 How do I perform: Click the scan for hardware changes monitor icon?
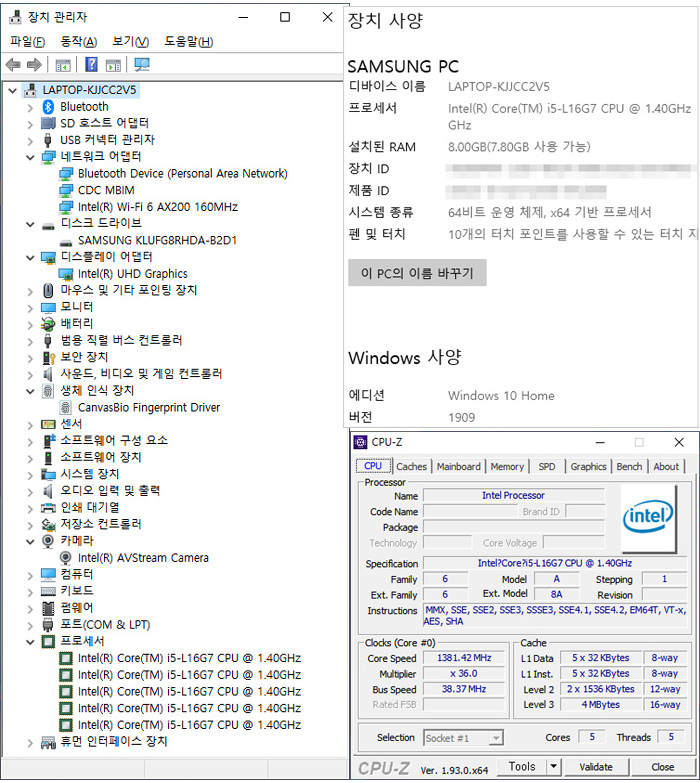pyautogui.click(x=142, y=64)
